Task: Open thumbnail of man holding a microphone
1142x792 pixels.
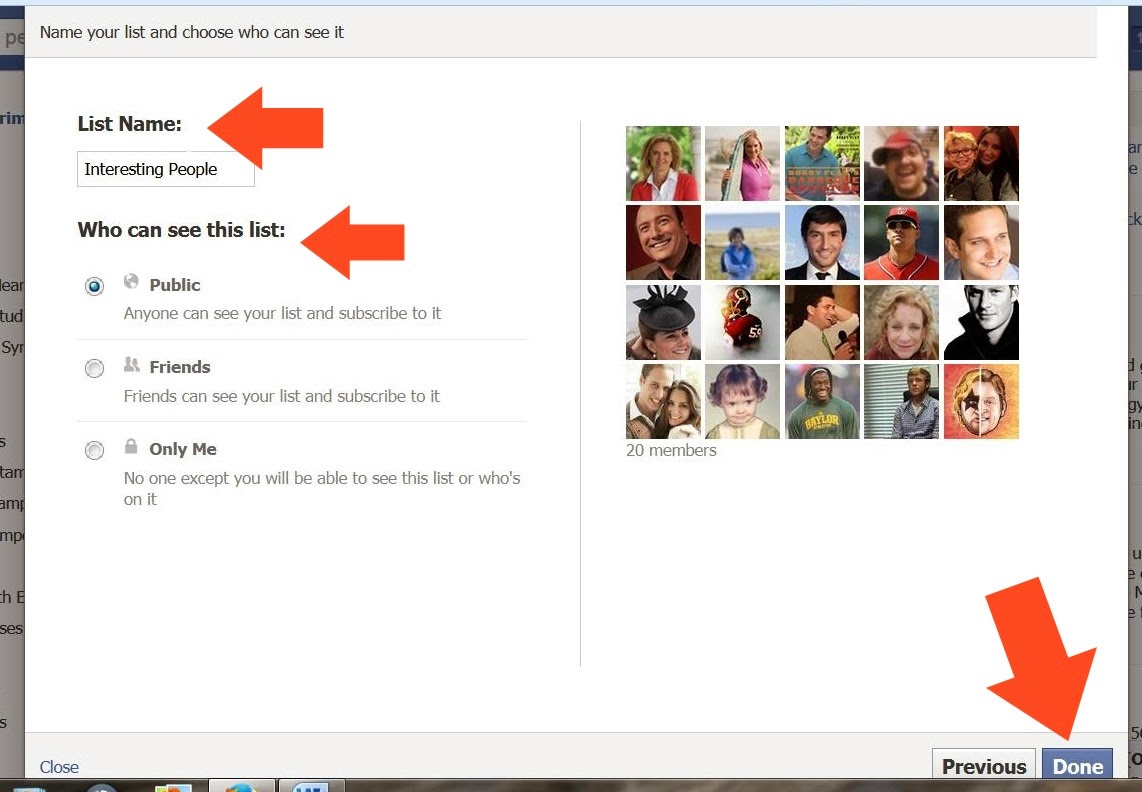Action: (822, 322)
